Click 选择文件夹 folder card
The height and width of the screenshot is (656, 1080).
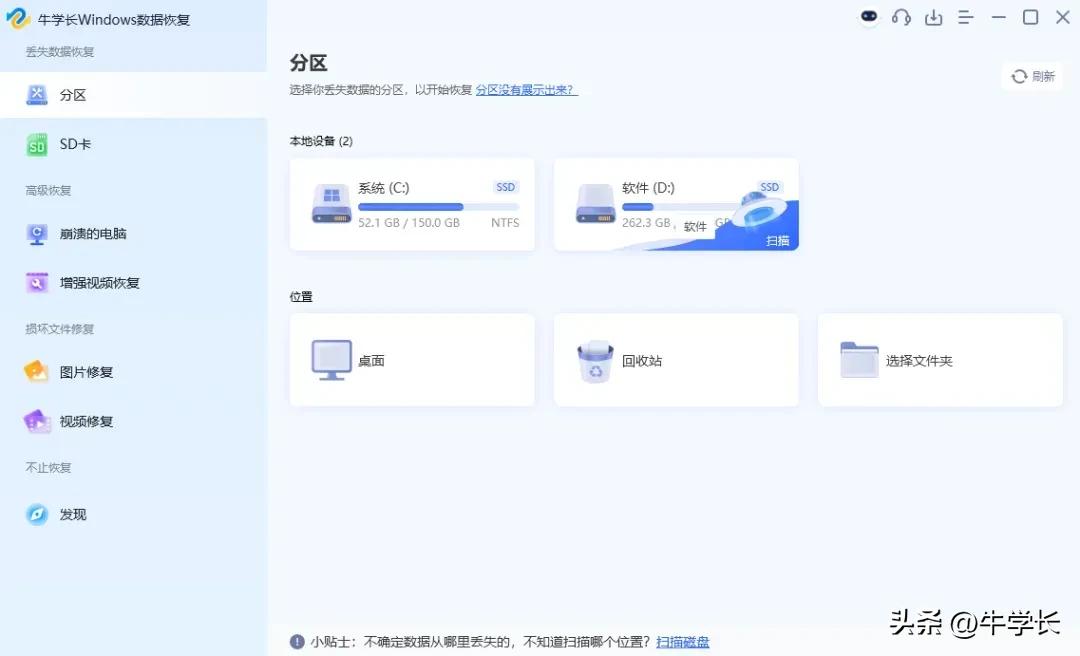tap(939, 360)
